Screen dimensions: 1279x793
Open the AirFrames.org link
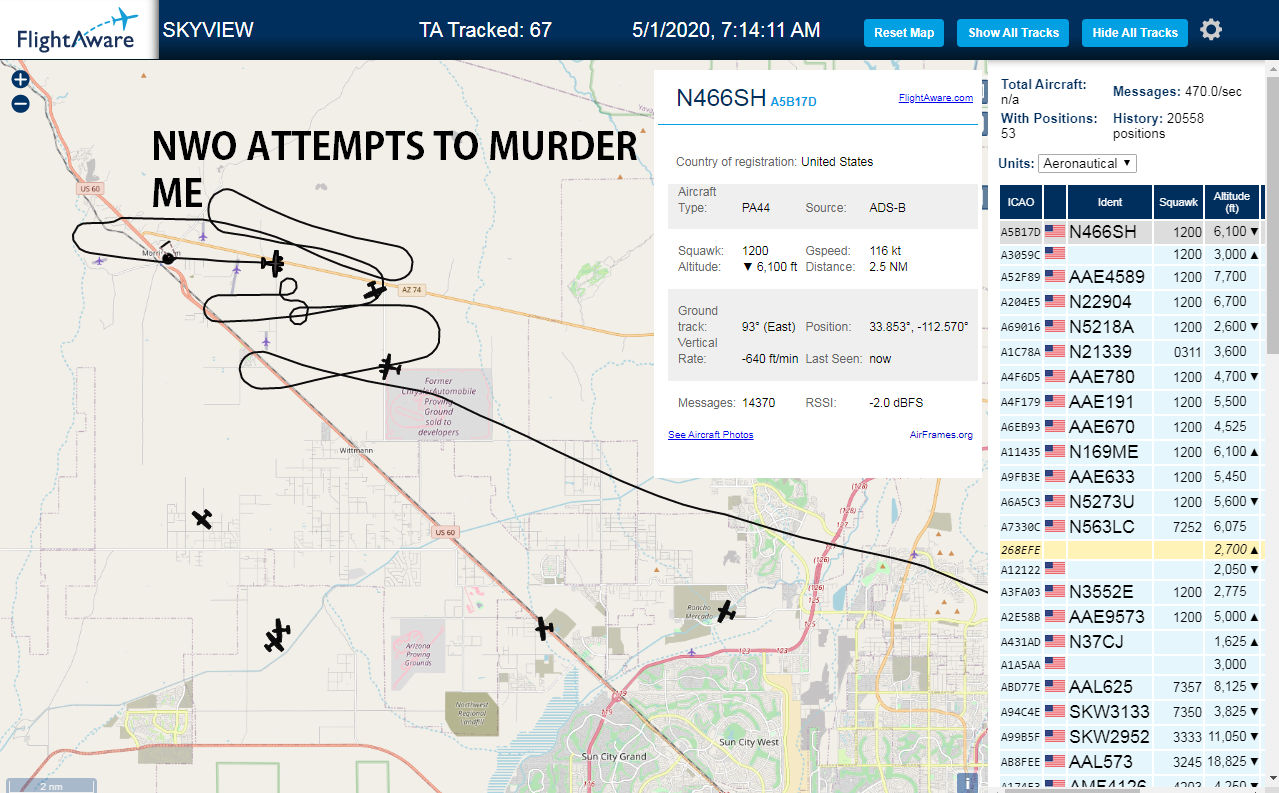(941, 435)
